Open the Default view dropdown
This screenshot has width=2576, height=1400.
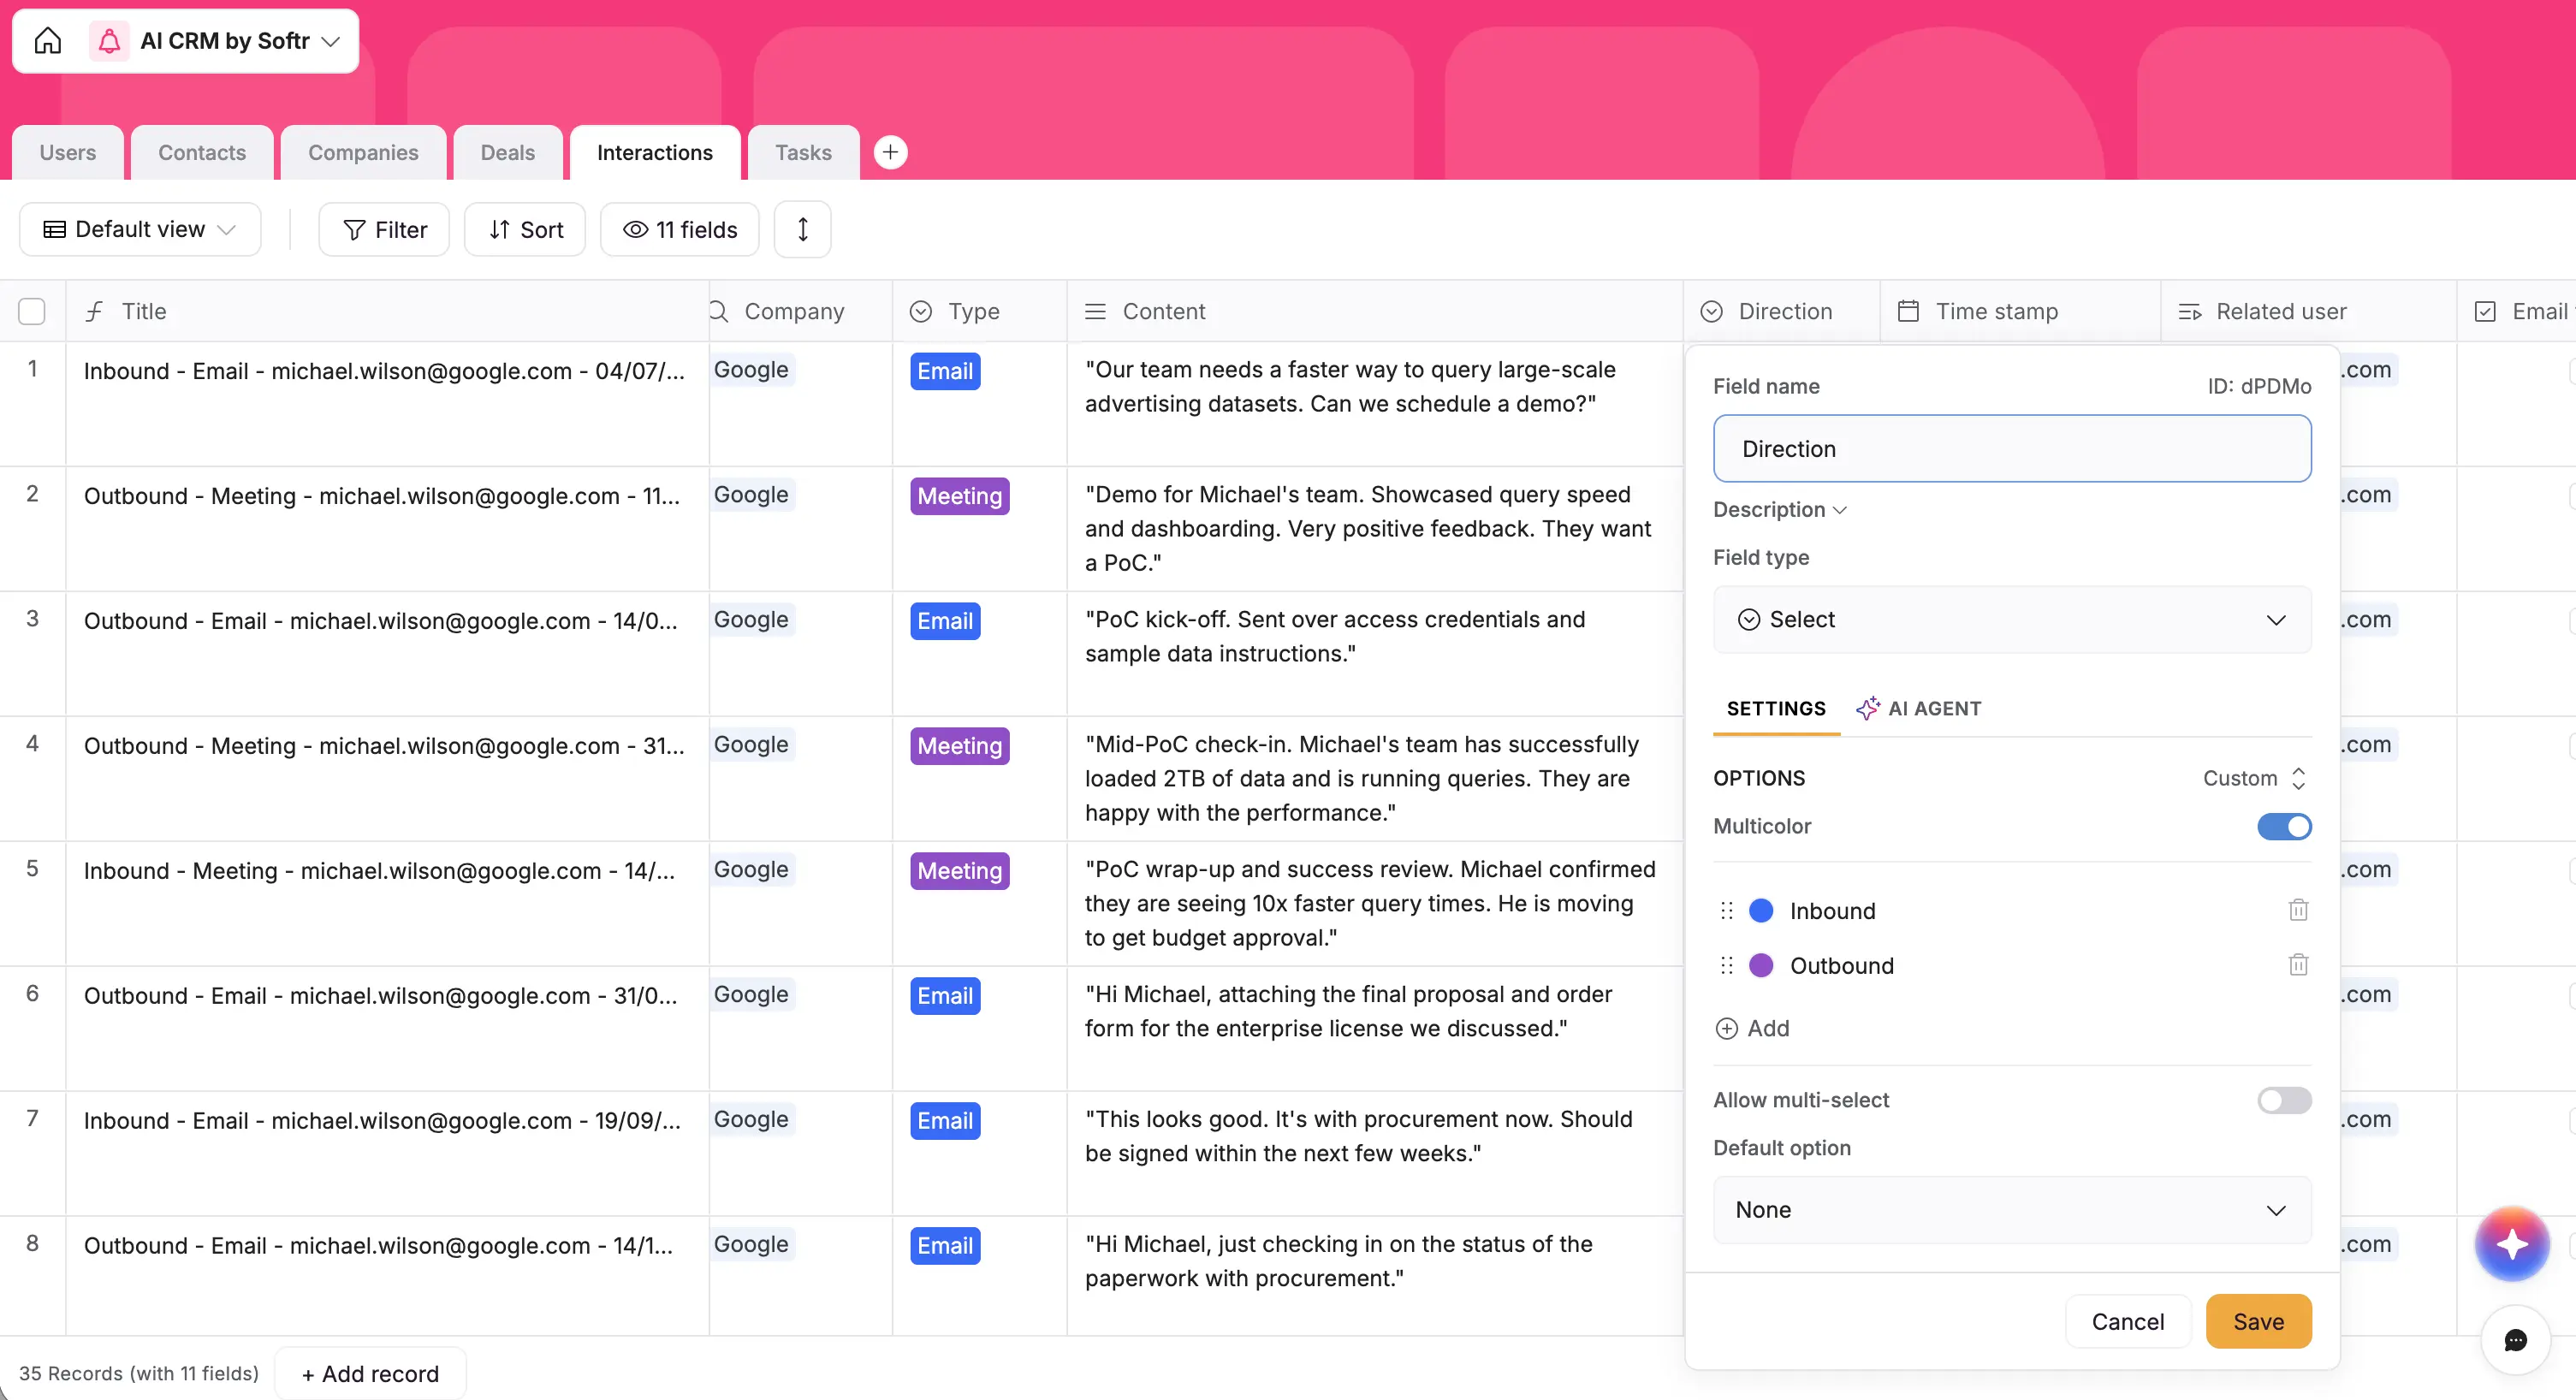pyautogui.click(x=139, y=229)
